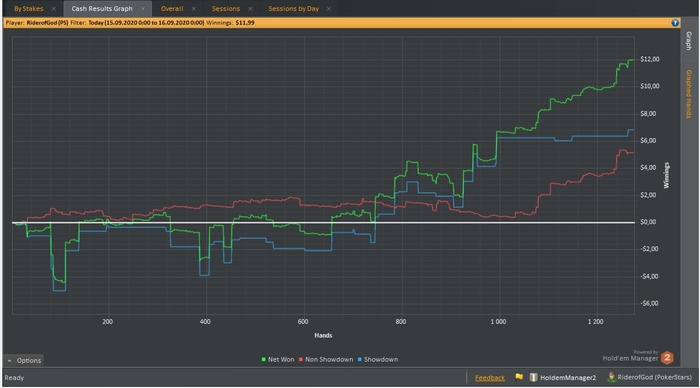Click the HoldemManager2 database icon

533,377
